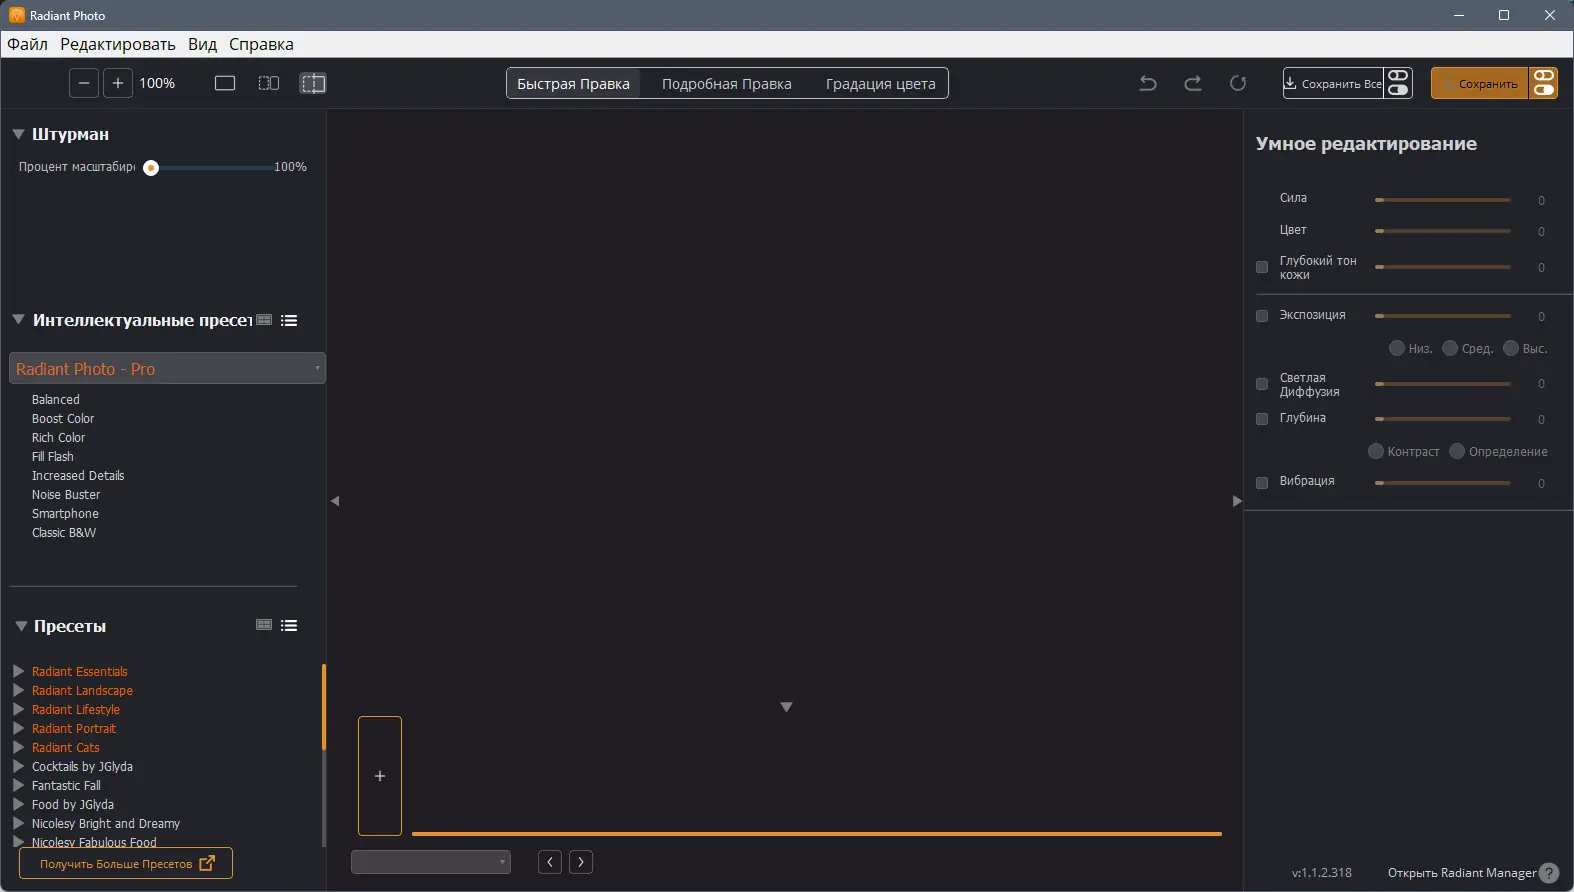Open save options icon beside Сохранить
The height and width of the screenshot is (892, 1574).
click(x=1544, y=83)
